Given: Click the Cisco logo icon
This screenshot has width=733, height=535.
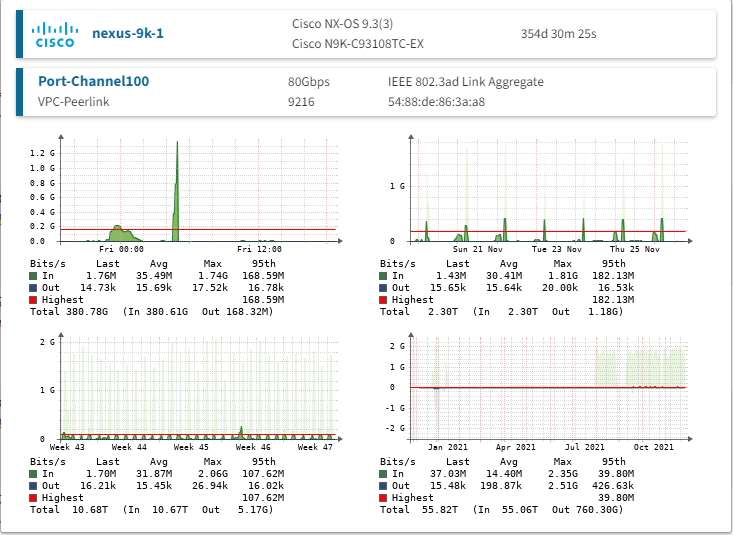Looking at the screenshot, I should [x=55, y=35].
